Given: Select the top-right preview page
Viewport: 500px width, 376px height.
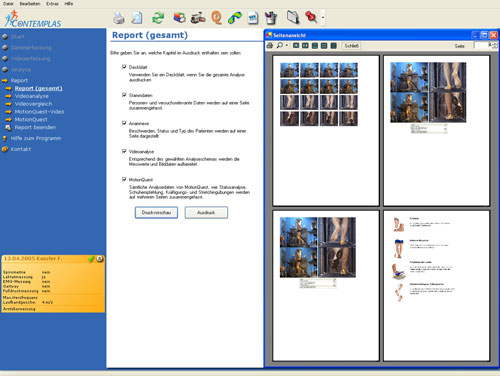Looking at the screenshot, I should (436, 131).
